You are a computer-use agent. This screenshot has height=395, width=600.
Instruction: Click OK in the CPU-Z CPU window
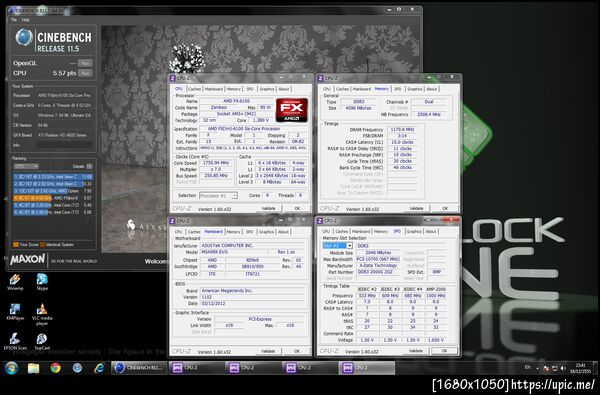[x=297, y=208]
